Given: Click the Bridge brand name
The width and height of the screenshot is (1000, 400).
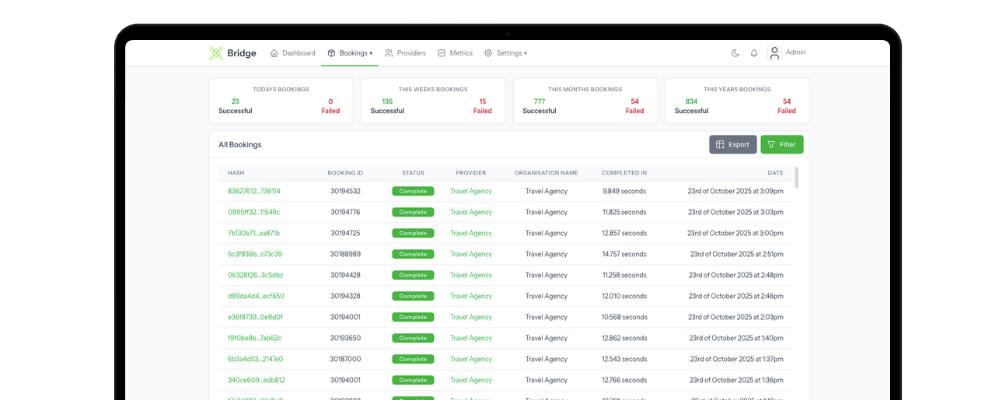Looking at the screenshot, I should pos(242,53).
